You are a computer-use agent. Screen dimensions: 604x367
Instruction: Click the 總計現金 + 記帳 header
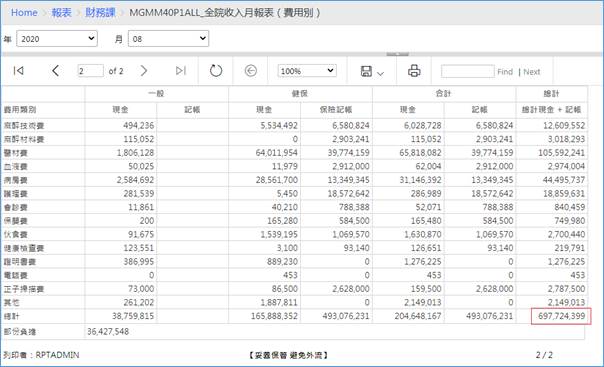551,110
